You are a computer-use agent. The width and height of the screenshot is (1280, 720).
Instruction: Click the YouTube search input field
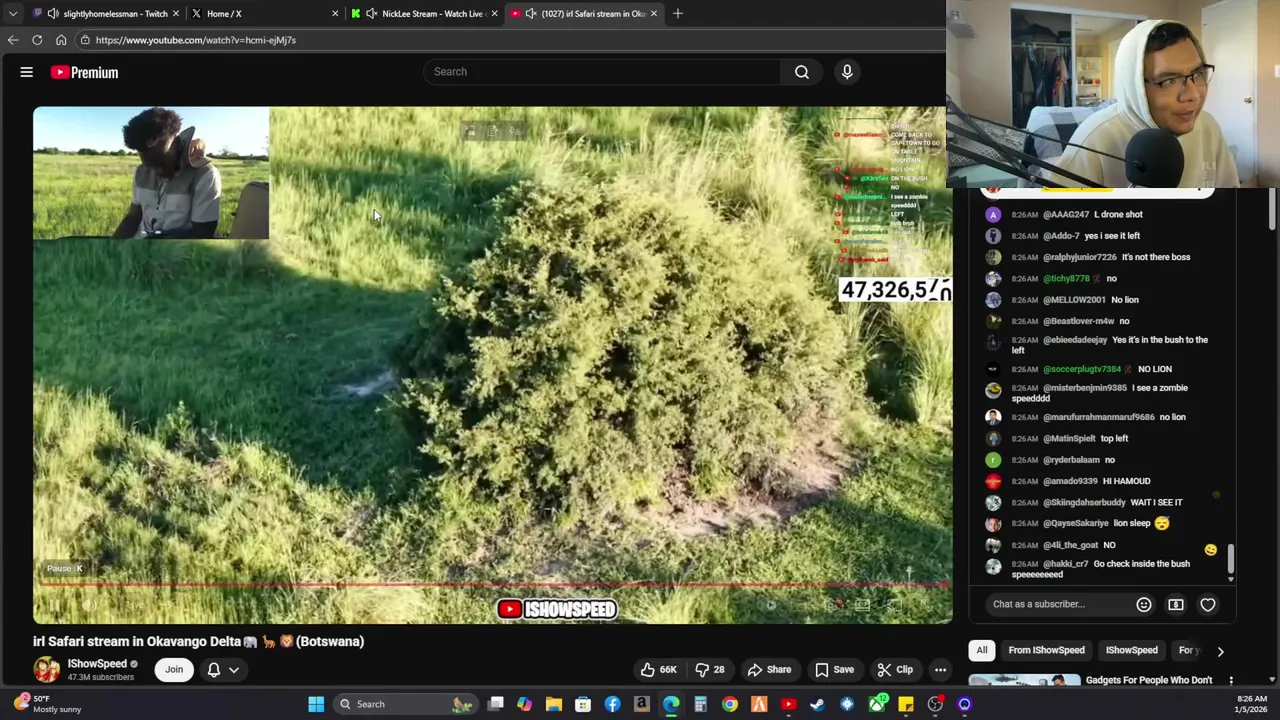coord(603,72)
